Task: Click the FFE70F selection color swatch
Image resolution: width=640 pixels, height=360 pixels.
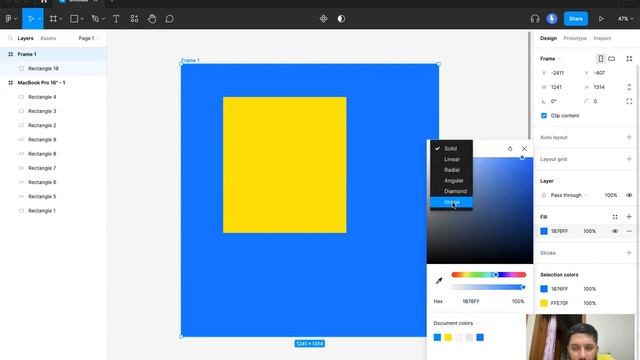Action: pos(544,303)
